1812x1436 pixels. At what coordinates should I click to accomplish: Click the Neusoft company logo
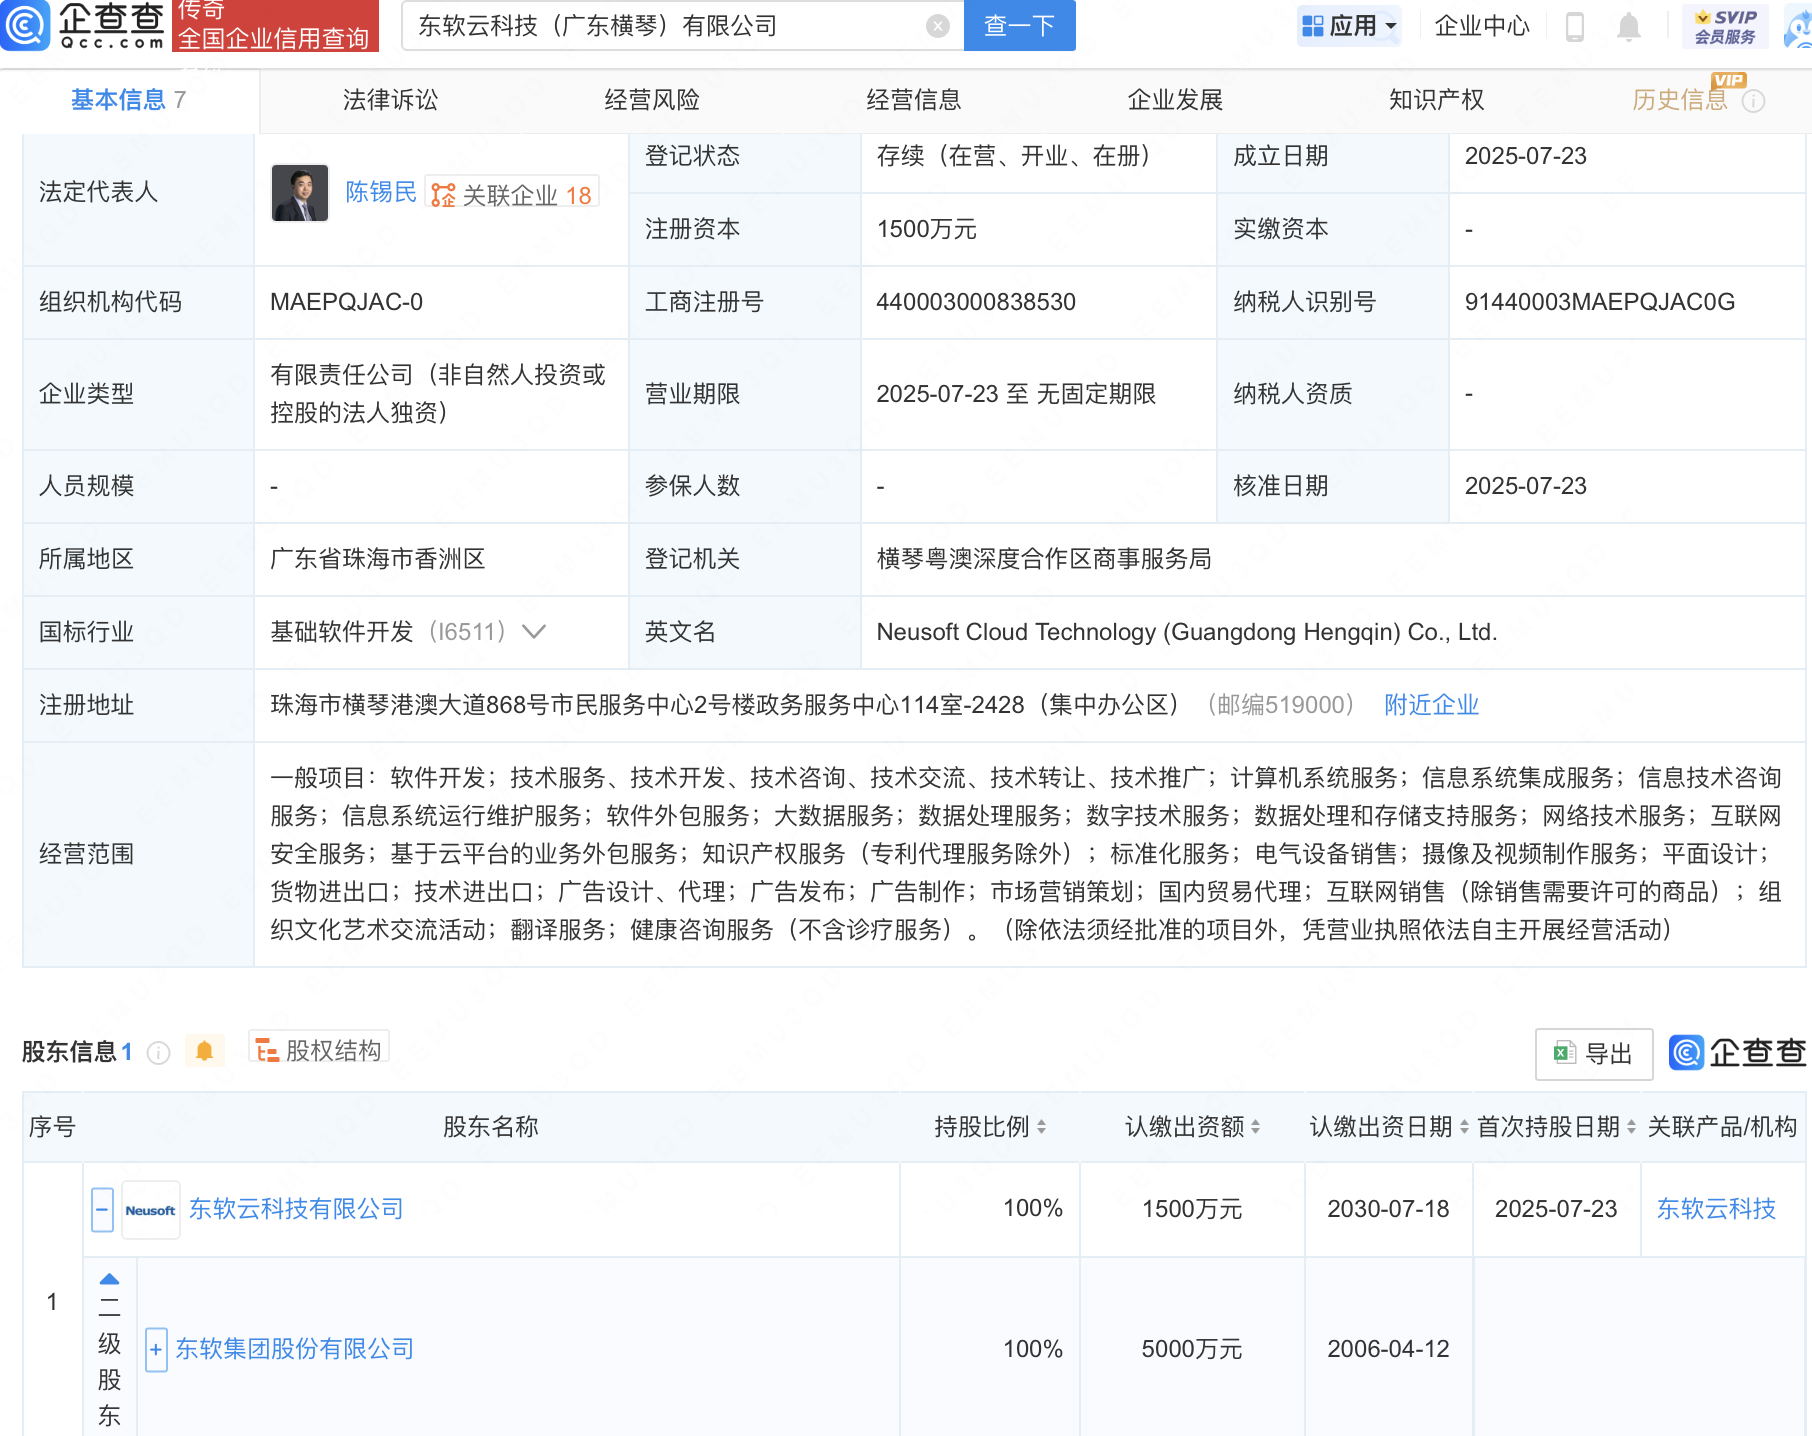pos(151,1210)
